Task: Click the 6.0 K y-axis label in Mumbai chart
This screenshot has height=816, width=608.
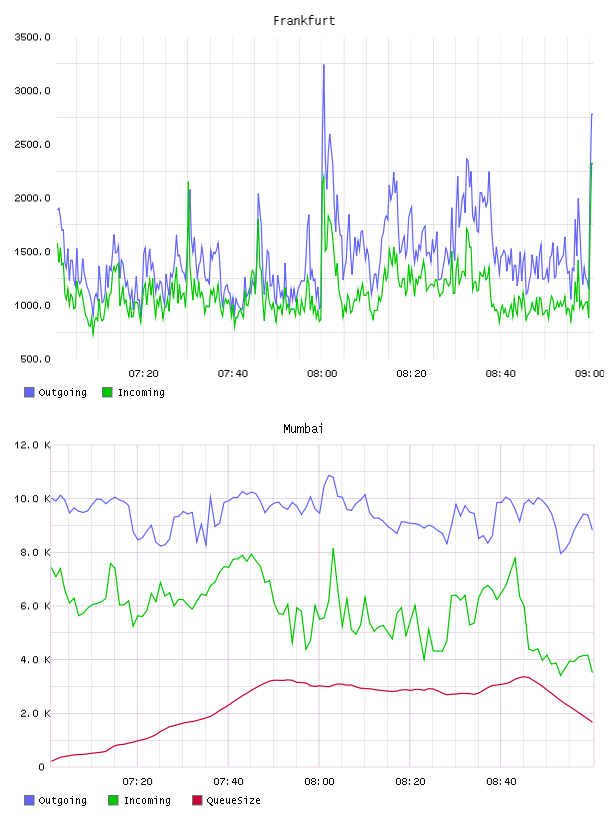Action: [x=35, y=606]
